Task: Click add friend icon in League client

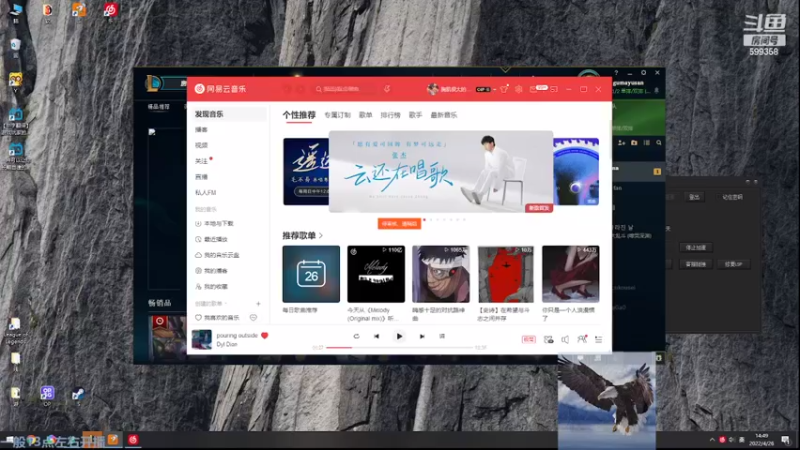Action: 621,143
